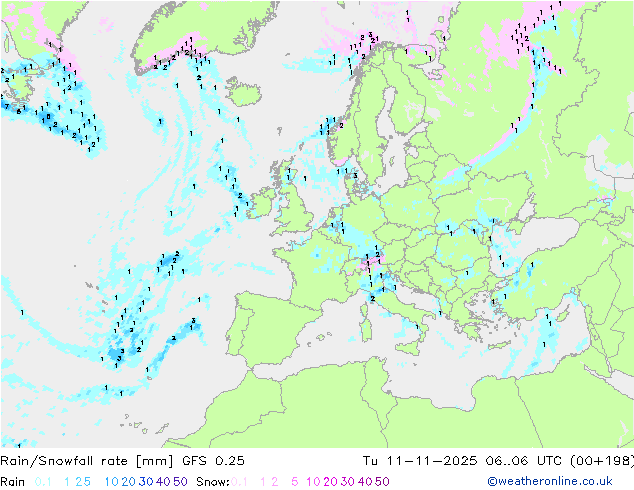The image size is (634, 490).
Task: Select the Rain legend value 20
Action: 128,482
